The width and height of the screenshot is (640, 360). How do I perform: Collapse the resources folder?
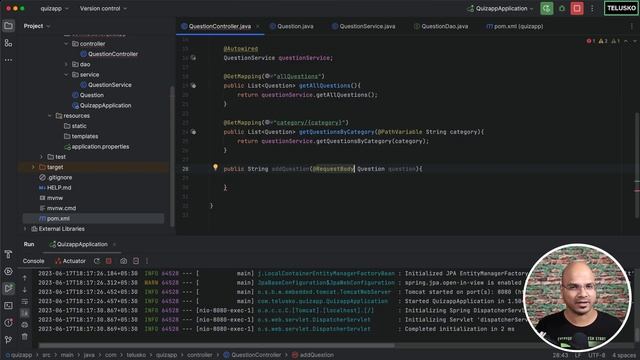click(50, 116)
